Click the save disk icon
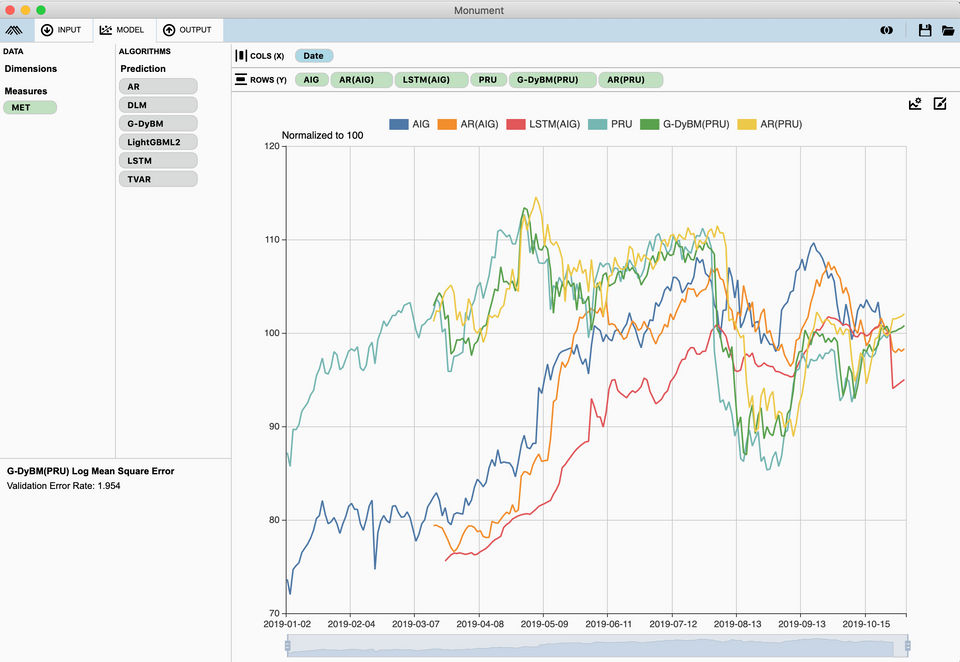 coord(924,30)
